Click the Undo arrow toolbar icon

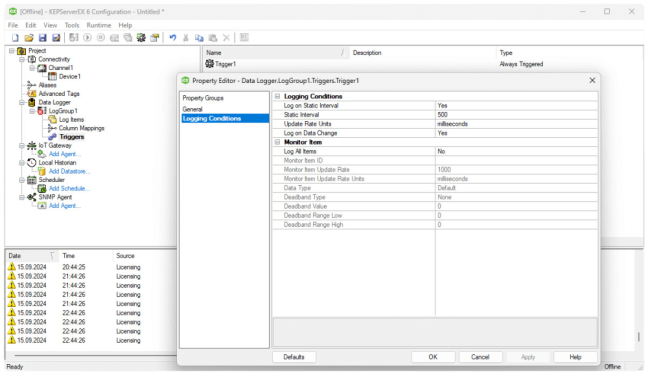(x=173, y=38)
